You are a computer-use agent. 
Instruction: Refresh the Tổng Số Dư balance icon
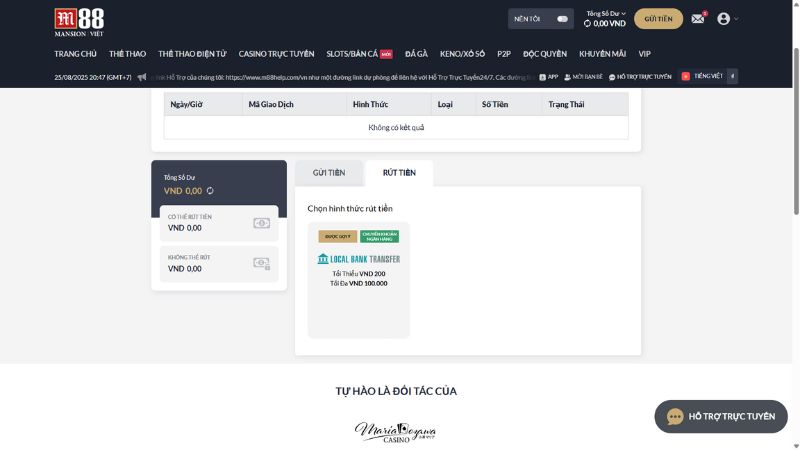coord(210,191)
